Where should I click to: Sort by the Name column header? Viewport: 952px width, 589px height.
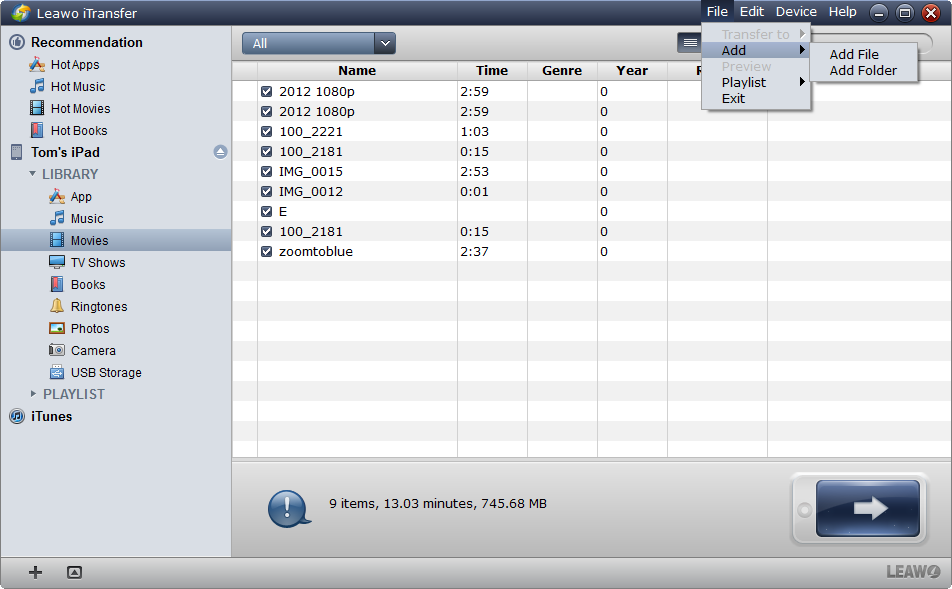tap(357, 70)
